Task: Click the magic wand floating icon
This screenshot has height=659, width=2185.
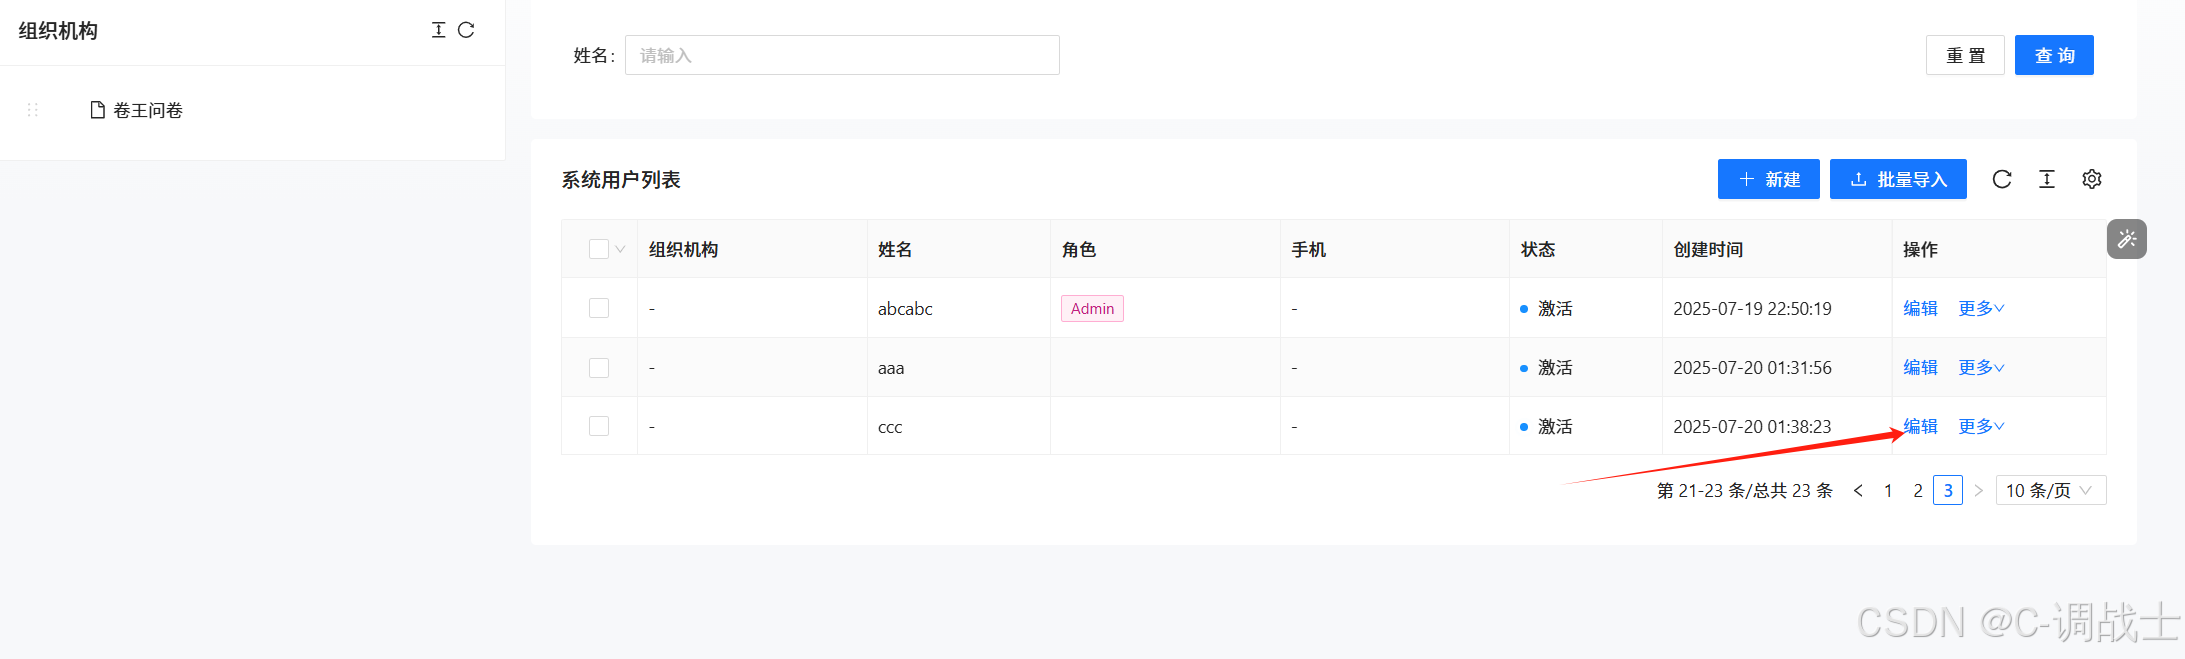Action: (2127, 239)
